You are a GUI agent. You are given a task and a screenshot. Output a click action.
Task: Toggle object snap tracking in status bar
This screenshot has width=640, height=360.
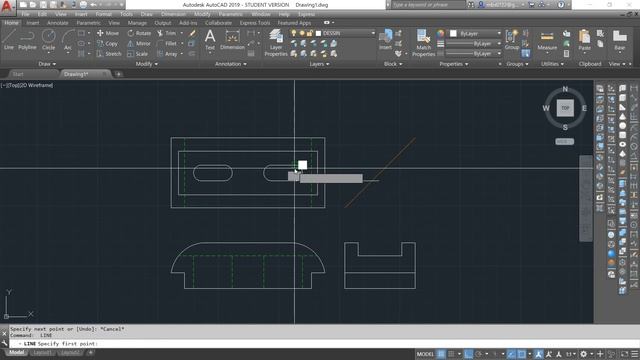tap(511, 354)
